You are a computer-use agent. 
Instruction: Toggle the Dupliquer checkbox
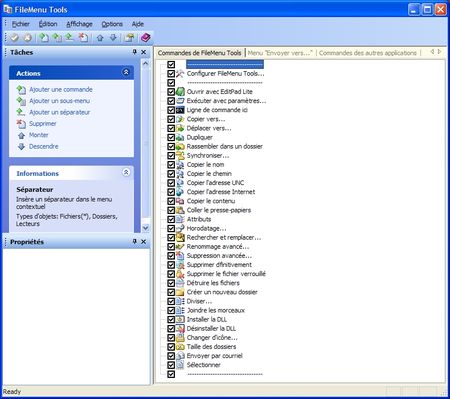(x=171, y=137)
